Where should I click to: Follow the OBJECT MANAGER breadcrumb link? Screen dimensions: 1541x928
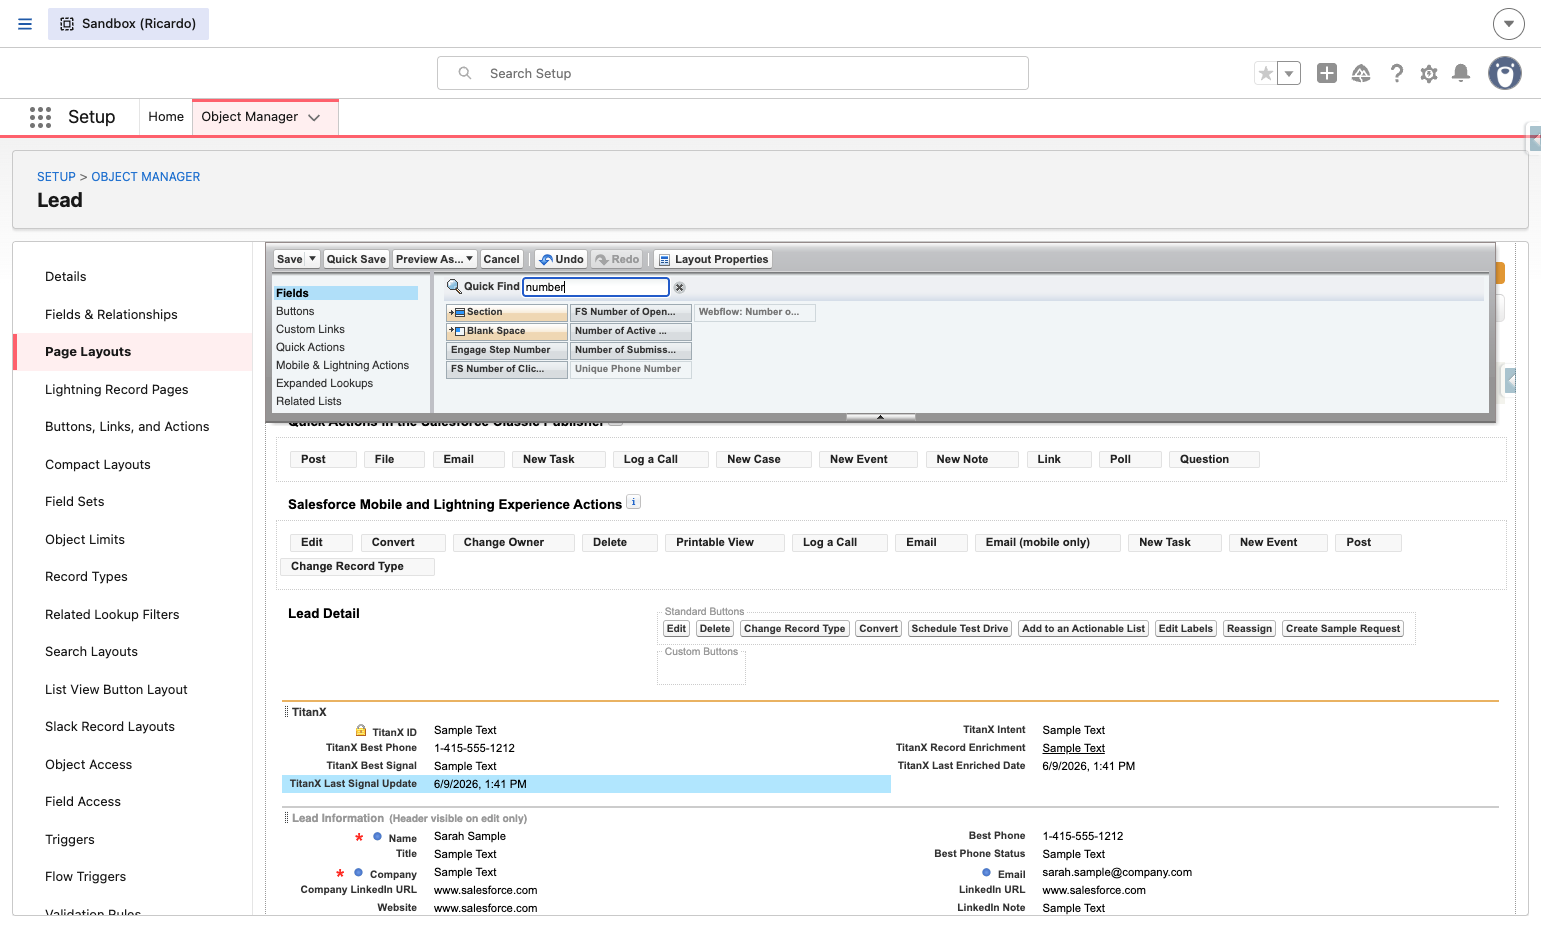pyautogui.click(x=146, y=177)
